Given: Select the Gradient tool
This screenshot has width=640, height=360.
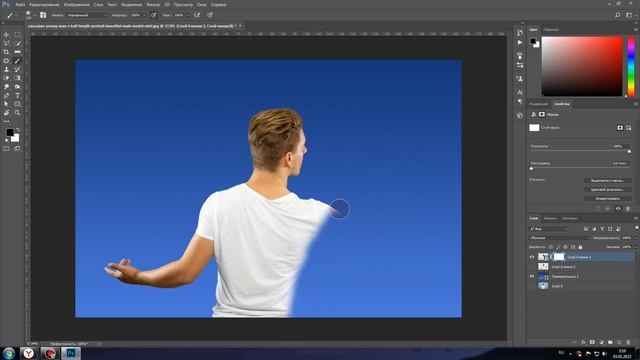Looking at the screenshot, I should click(x=17, y=78).
